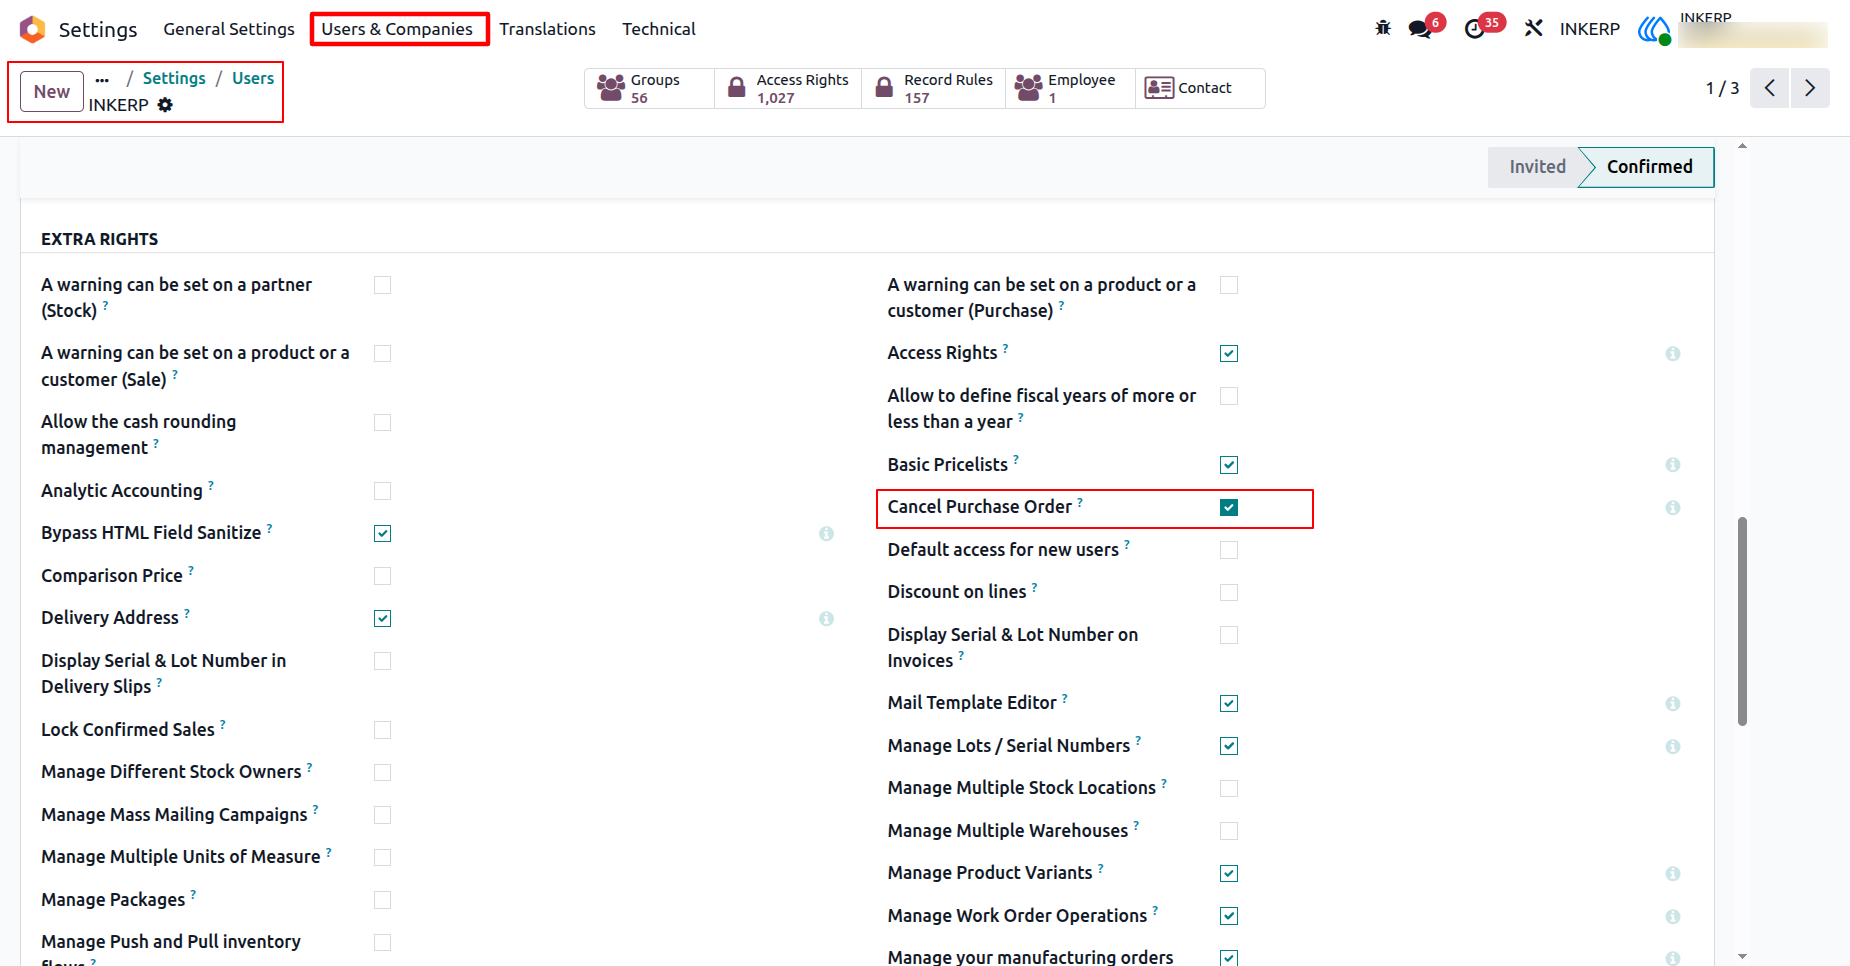
Task: Enable Analytic Accounting checkbox
Action: 382,491
